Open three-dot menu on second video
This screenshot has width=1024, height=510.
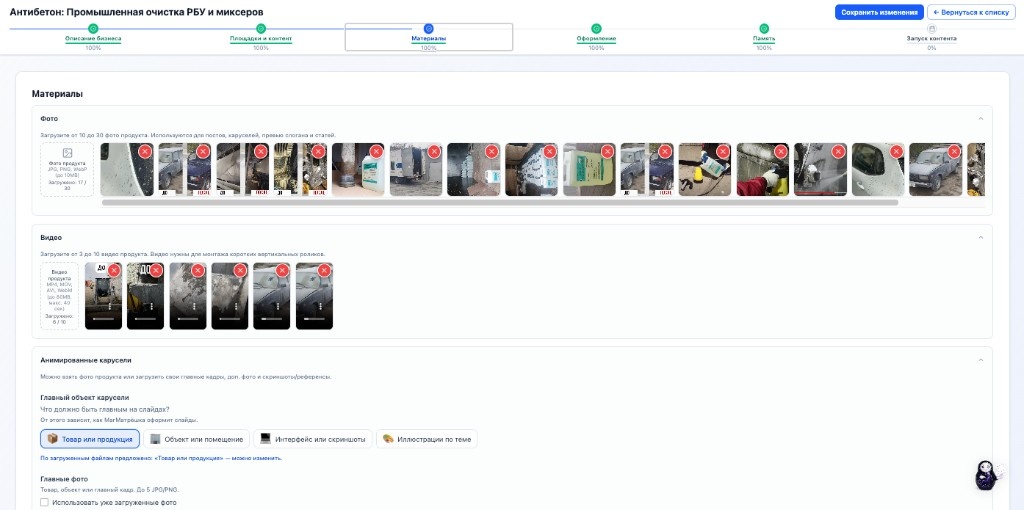point(152,306)
